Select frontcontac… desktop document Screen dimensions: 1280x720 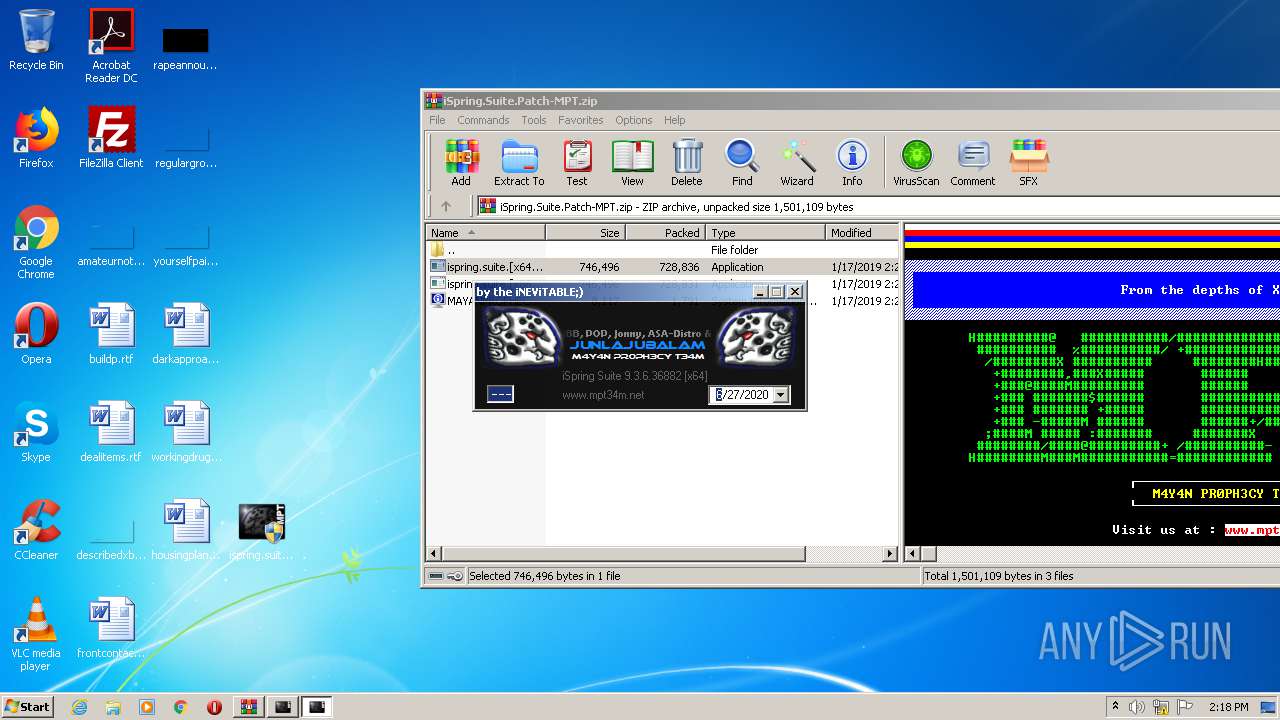coord(111,628)
